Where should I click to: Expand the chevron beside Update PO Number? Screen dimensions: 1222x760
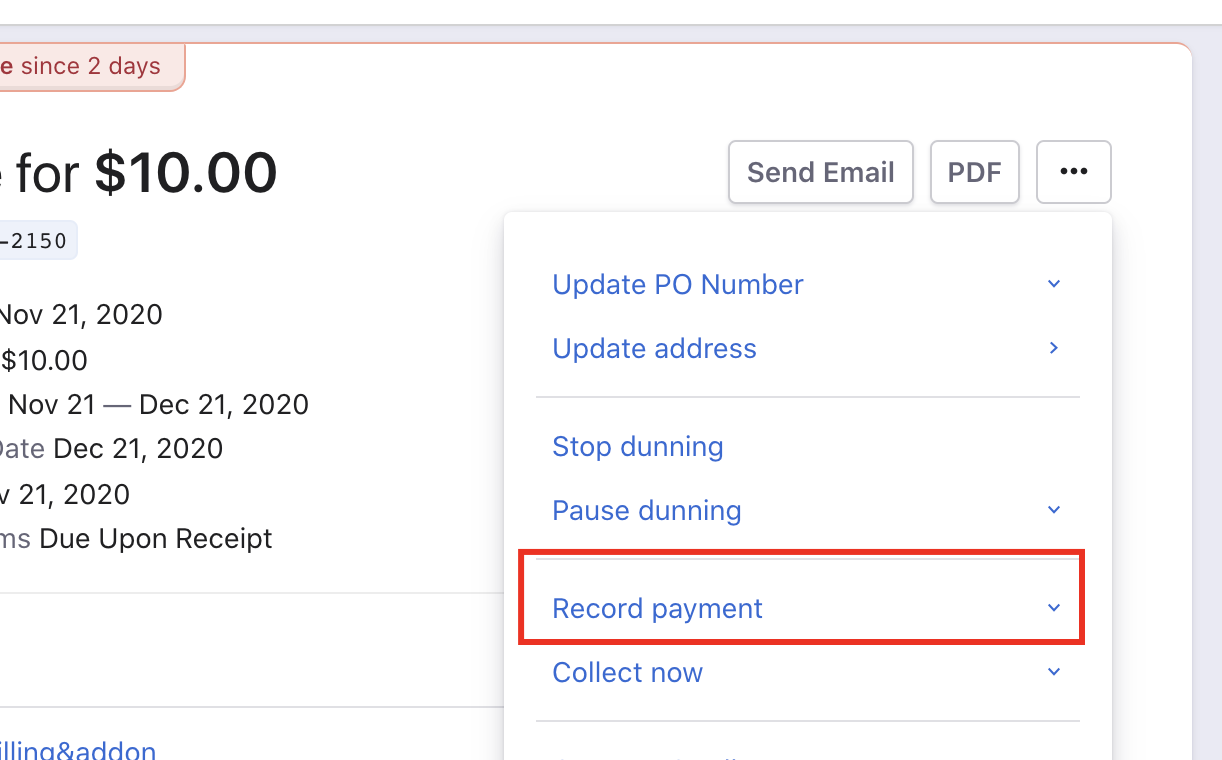(x=1053, y=285)
